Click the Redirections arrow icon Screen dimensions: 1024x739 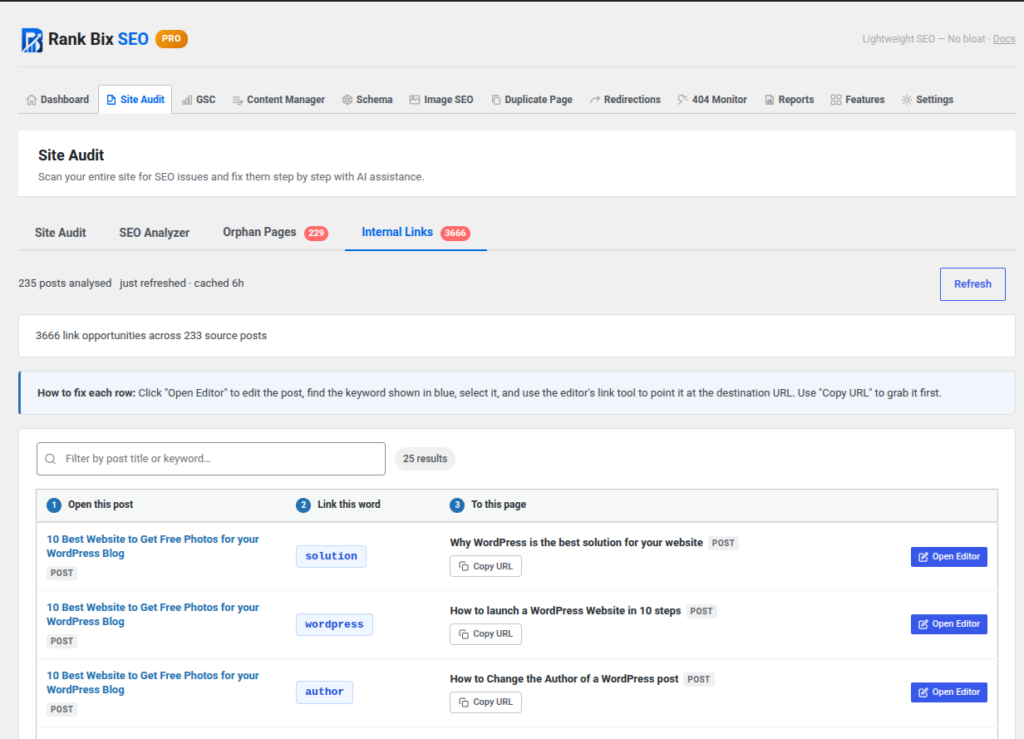coord(594,100)
